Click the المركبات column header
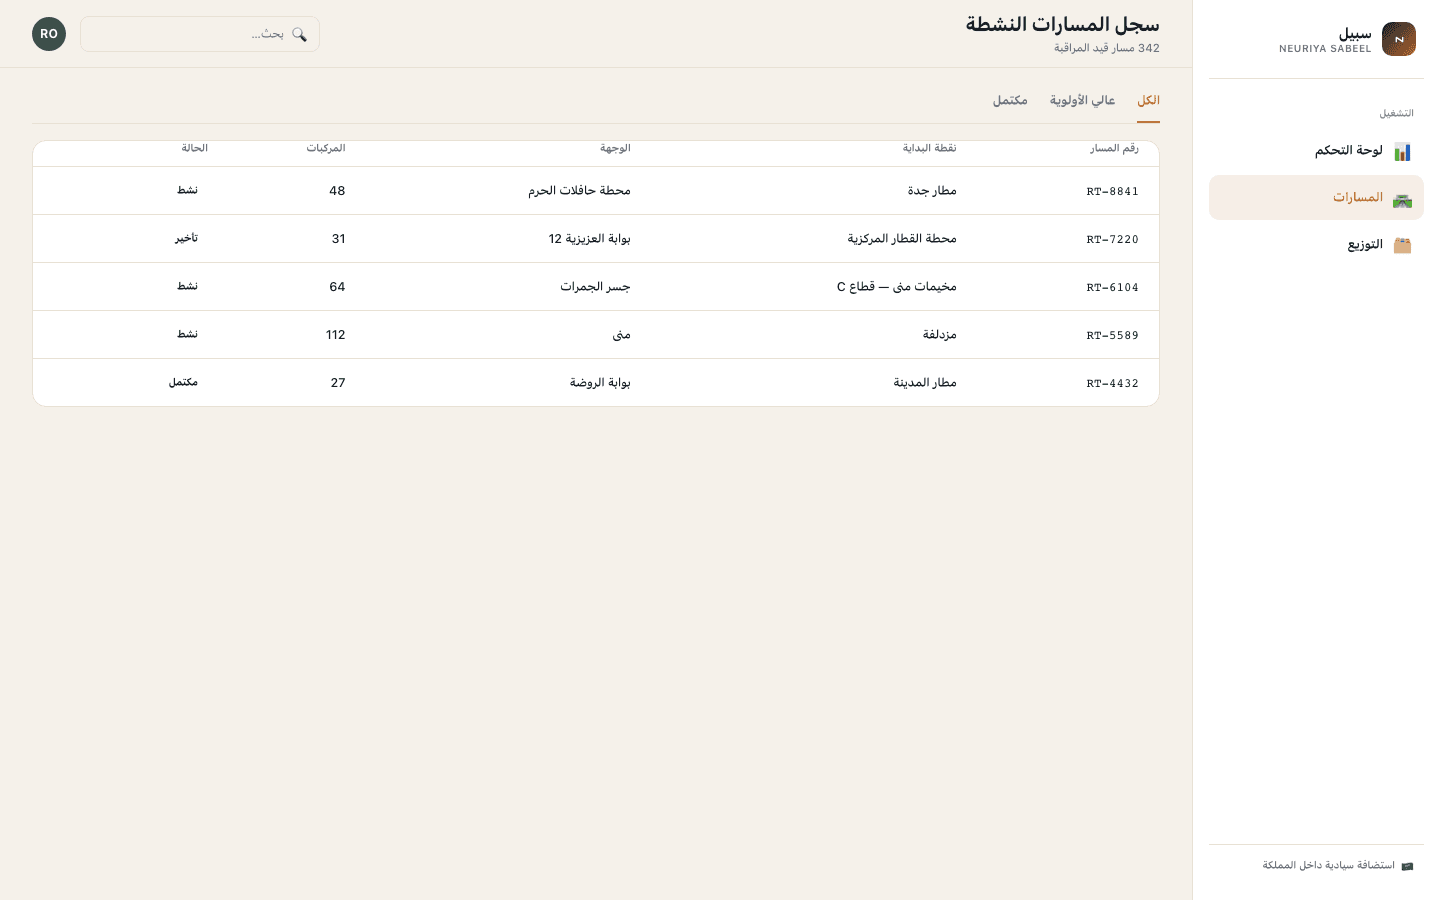 (326, 148)
